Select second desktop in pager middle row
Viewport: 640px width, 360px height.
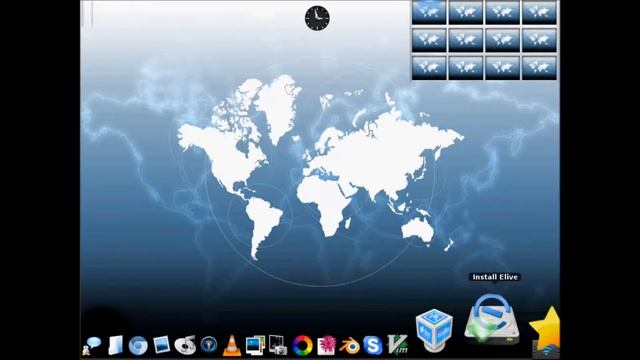coord(466,40)
